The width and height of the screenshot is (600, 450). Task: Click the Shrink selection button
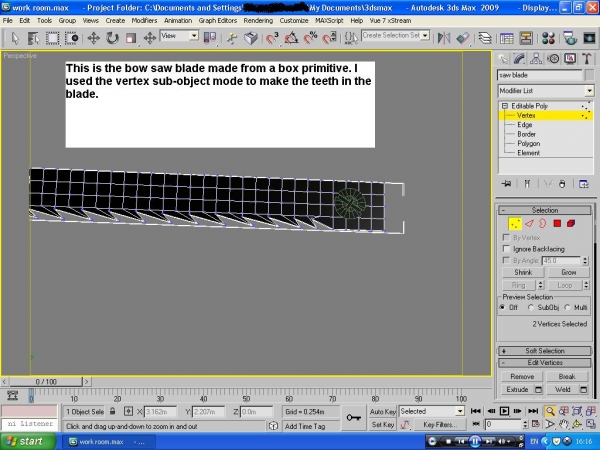click(x=523, y=272)
